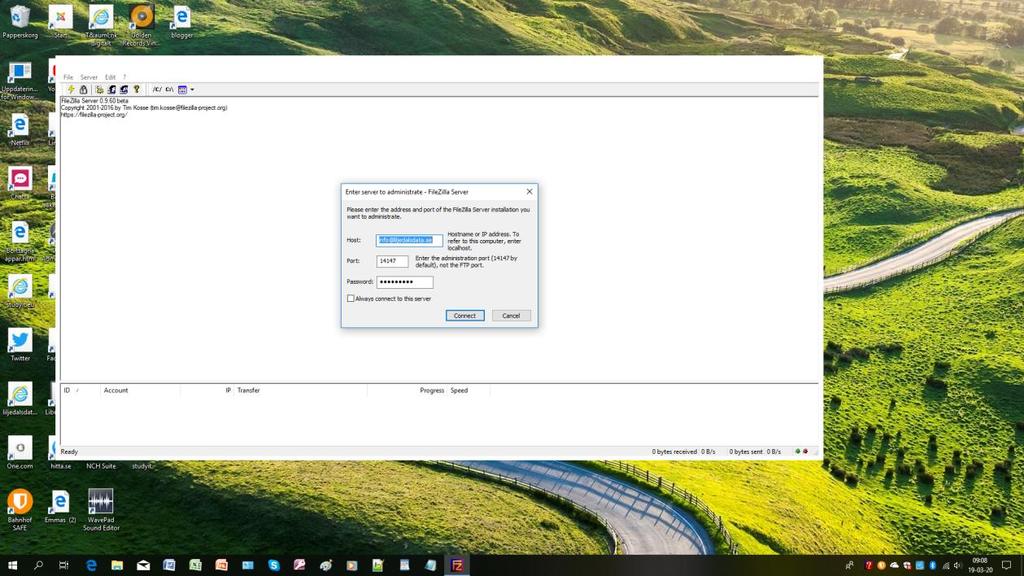Click the user list sorting toolbar icon
The height and width of the screenshot is (576, 1024).
182,89
